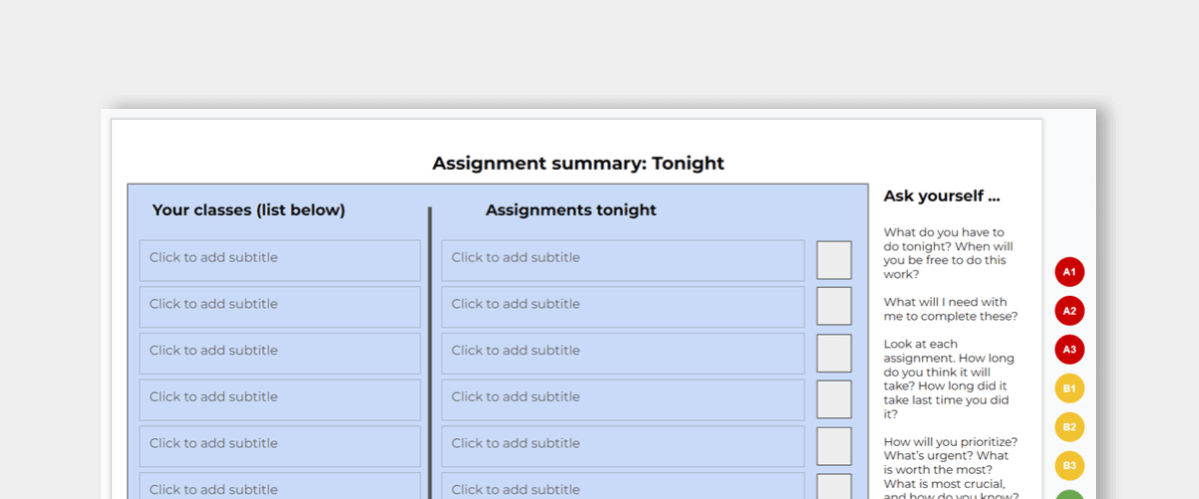Select the red A2 priority circle
This screenshot has height=499, width=1199.
click(x=1070, y=311)
